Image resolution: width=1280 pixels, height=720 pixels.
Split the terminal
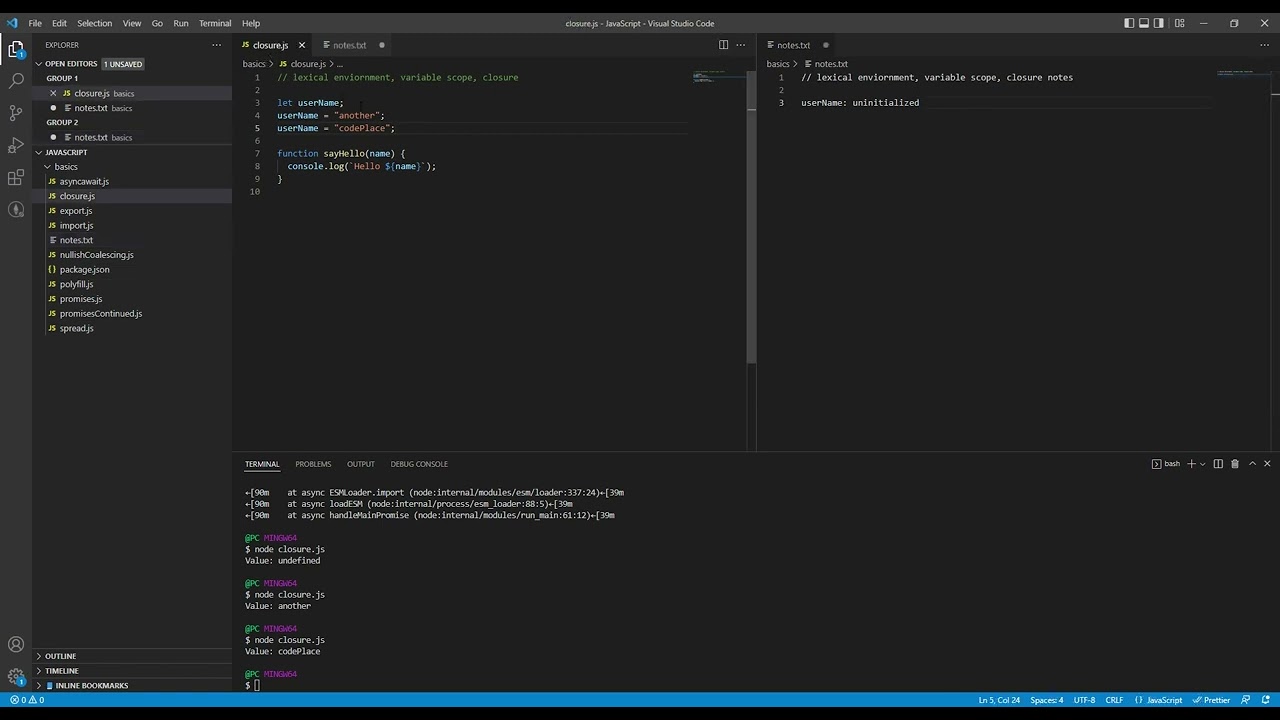pyautogui.click(x=1218, y=464)
